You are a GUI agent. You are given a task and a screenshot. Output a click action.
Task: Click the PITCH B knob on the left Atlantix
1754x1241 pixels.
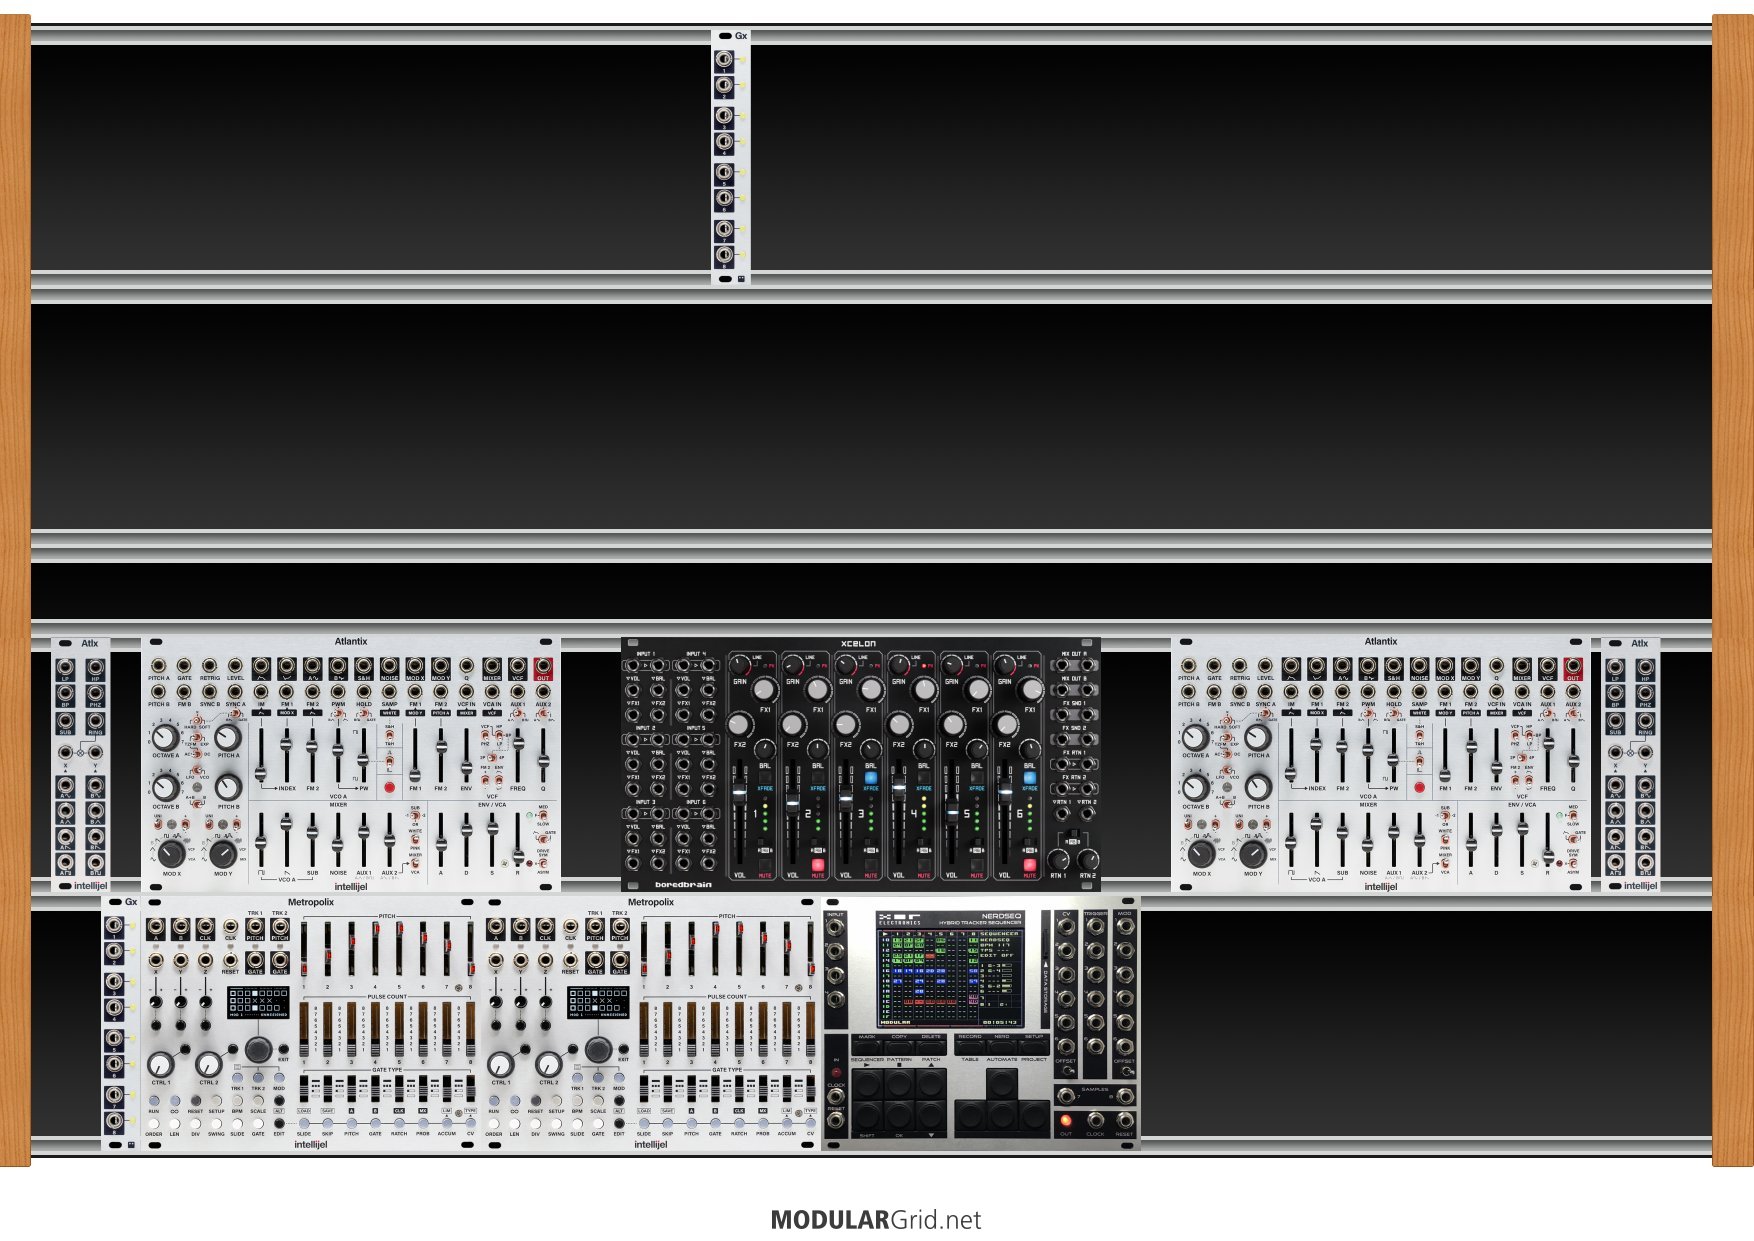click(x=228, y=788)
